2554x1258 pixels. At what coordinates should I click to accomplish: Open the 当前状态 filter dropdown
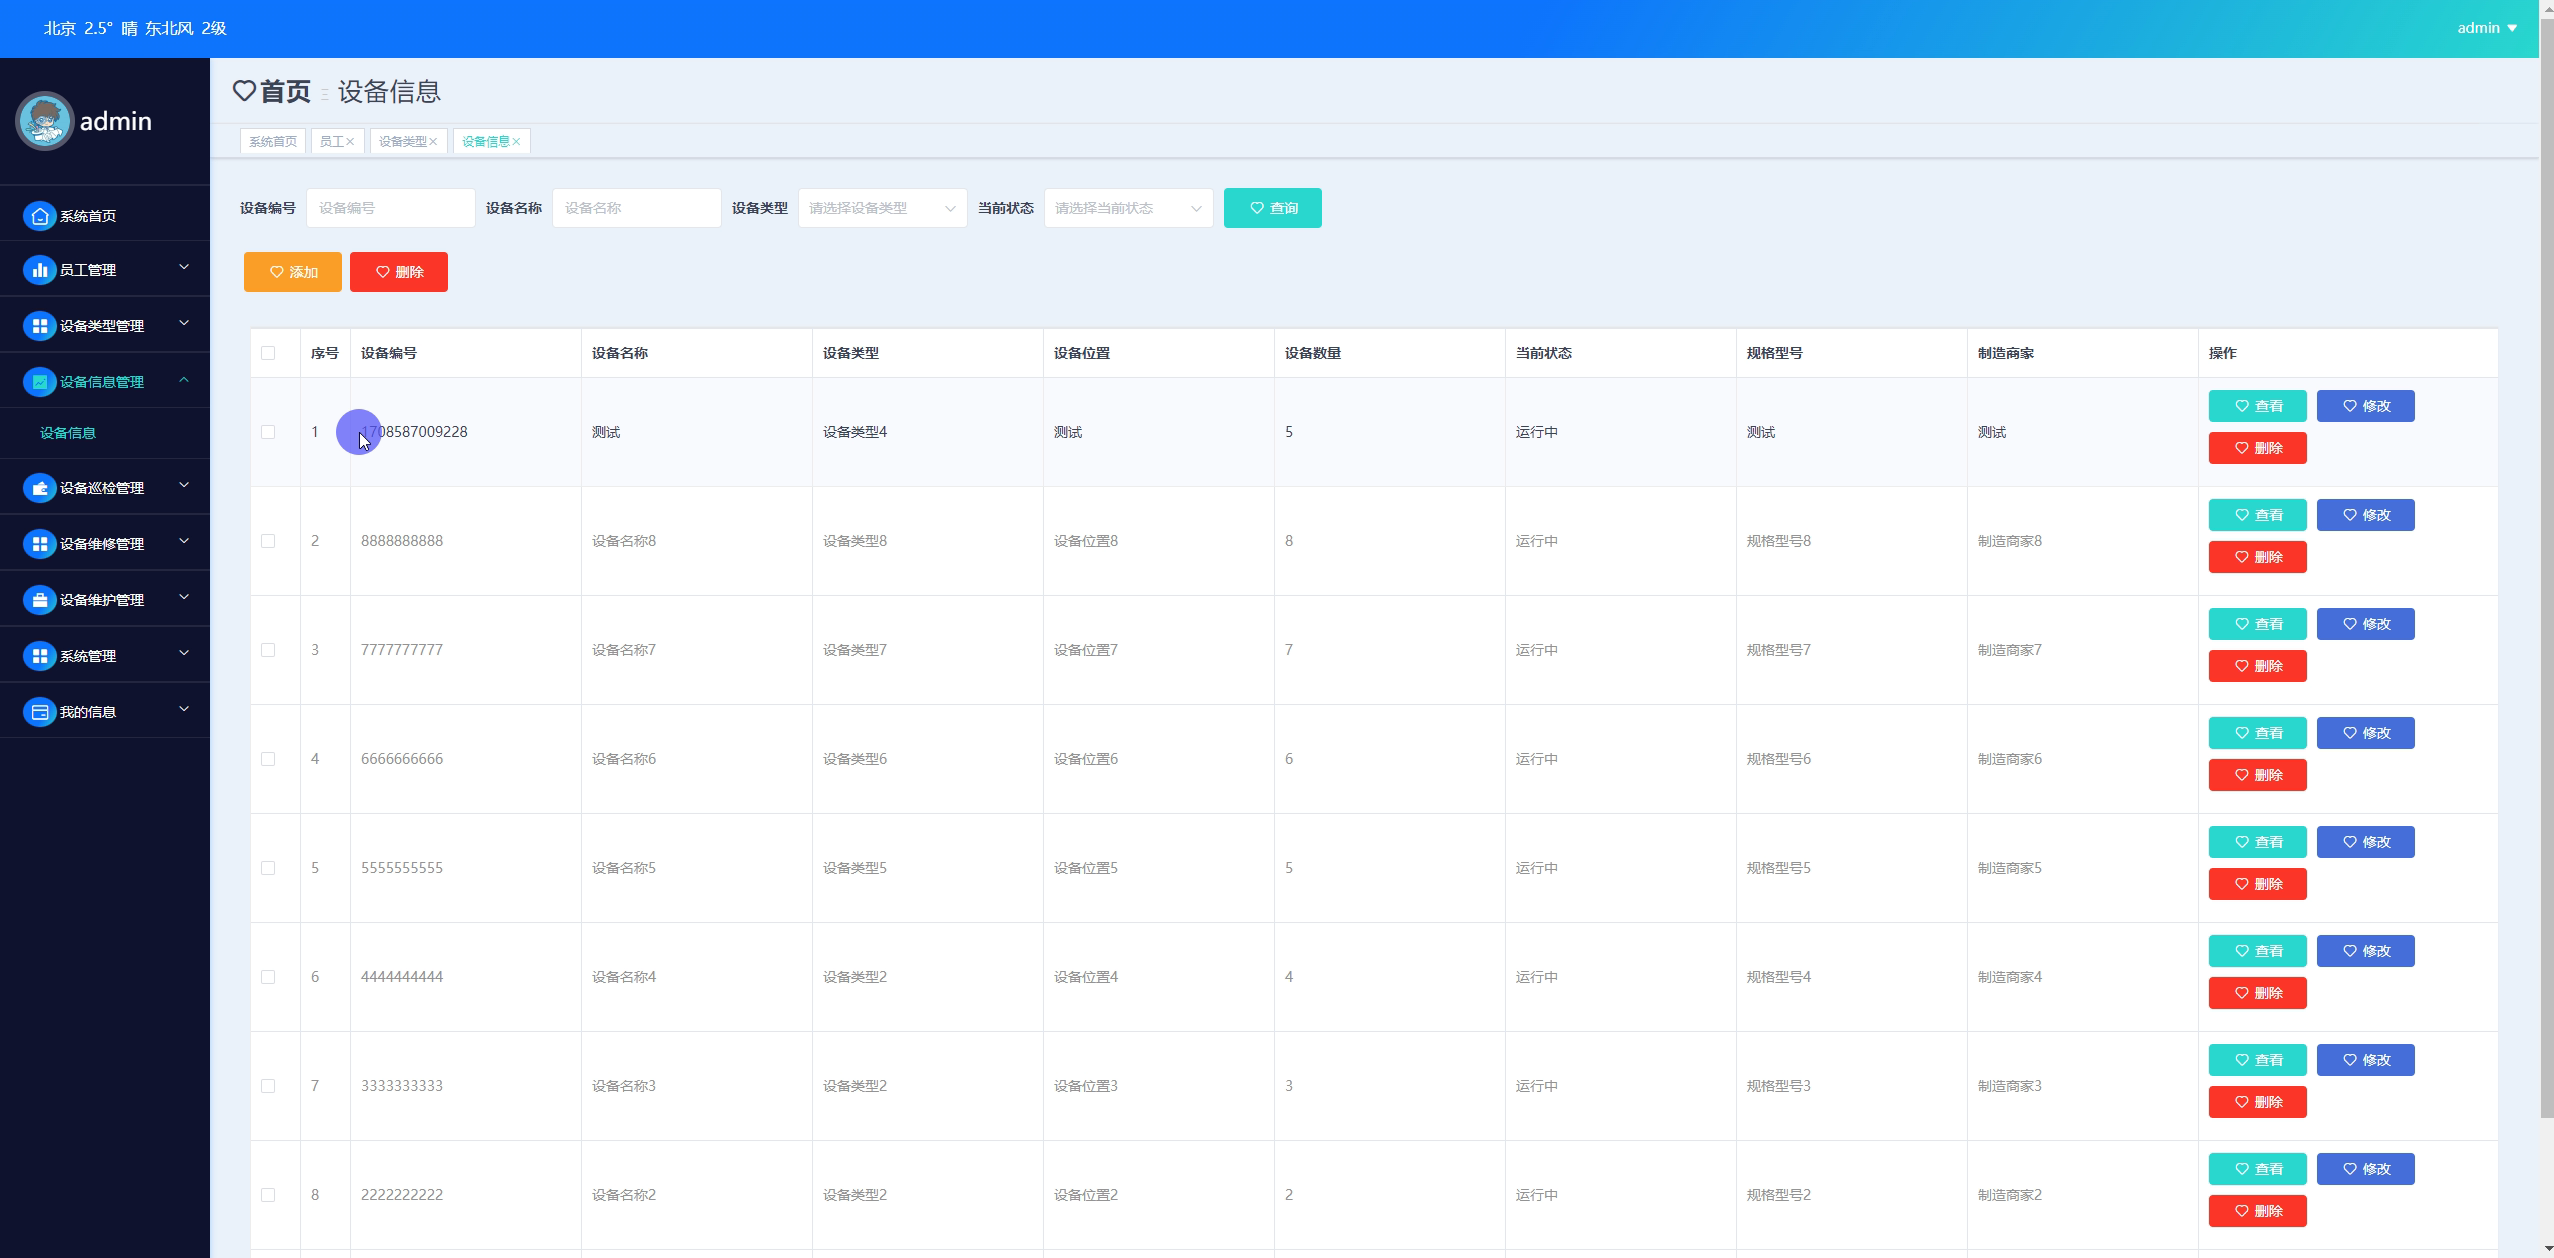[1127, 208]
